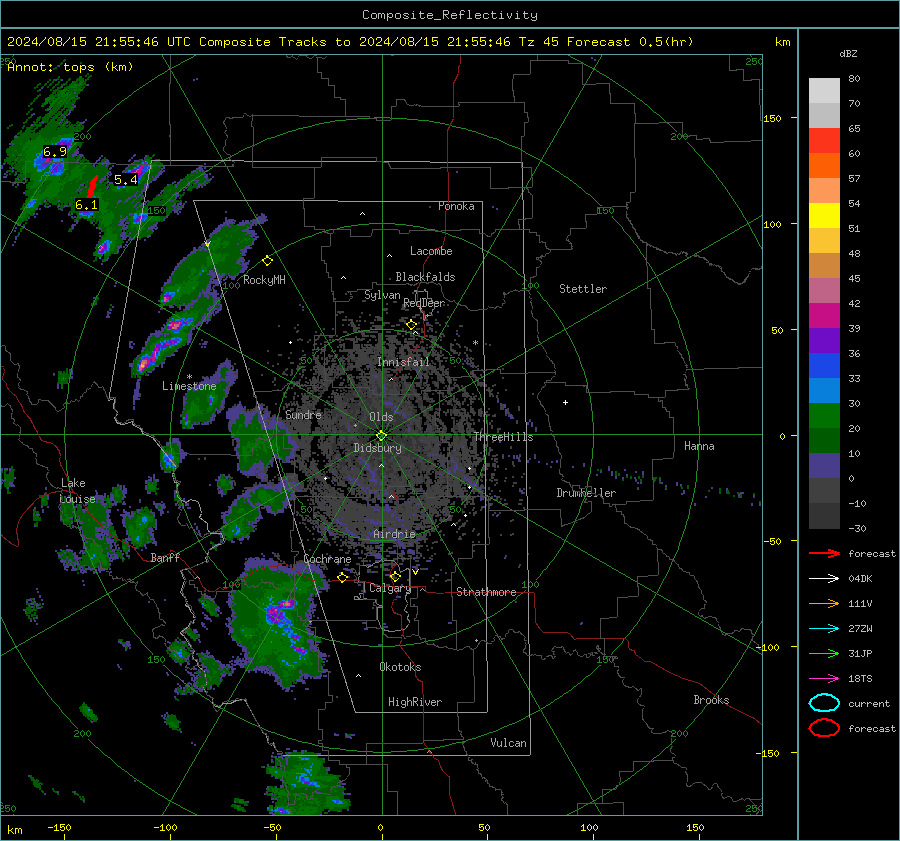Click the light gray 80 dBZ swatch

(824, 90)
